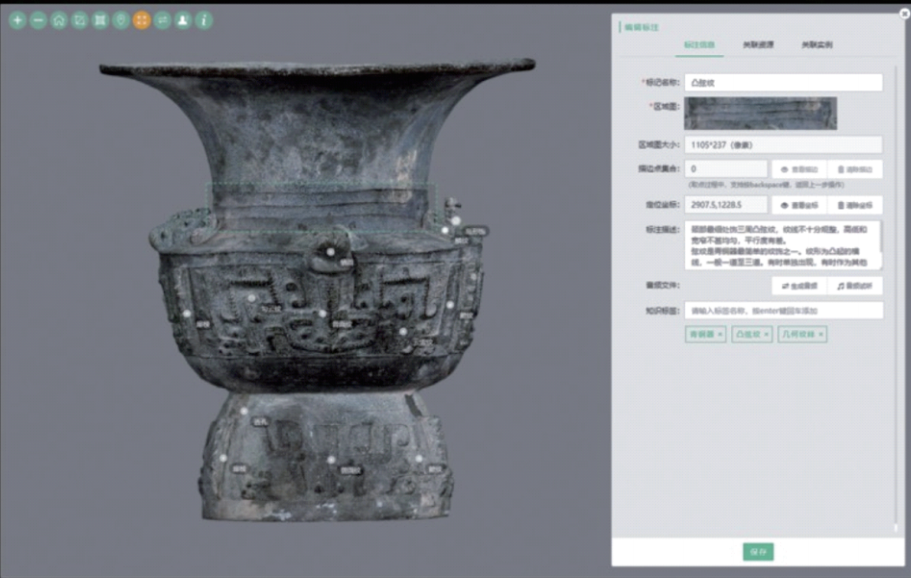This screenshot has width=911, height=578.
Task: Open the user profile icon
Action: (x=183, y=20)
